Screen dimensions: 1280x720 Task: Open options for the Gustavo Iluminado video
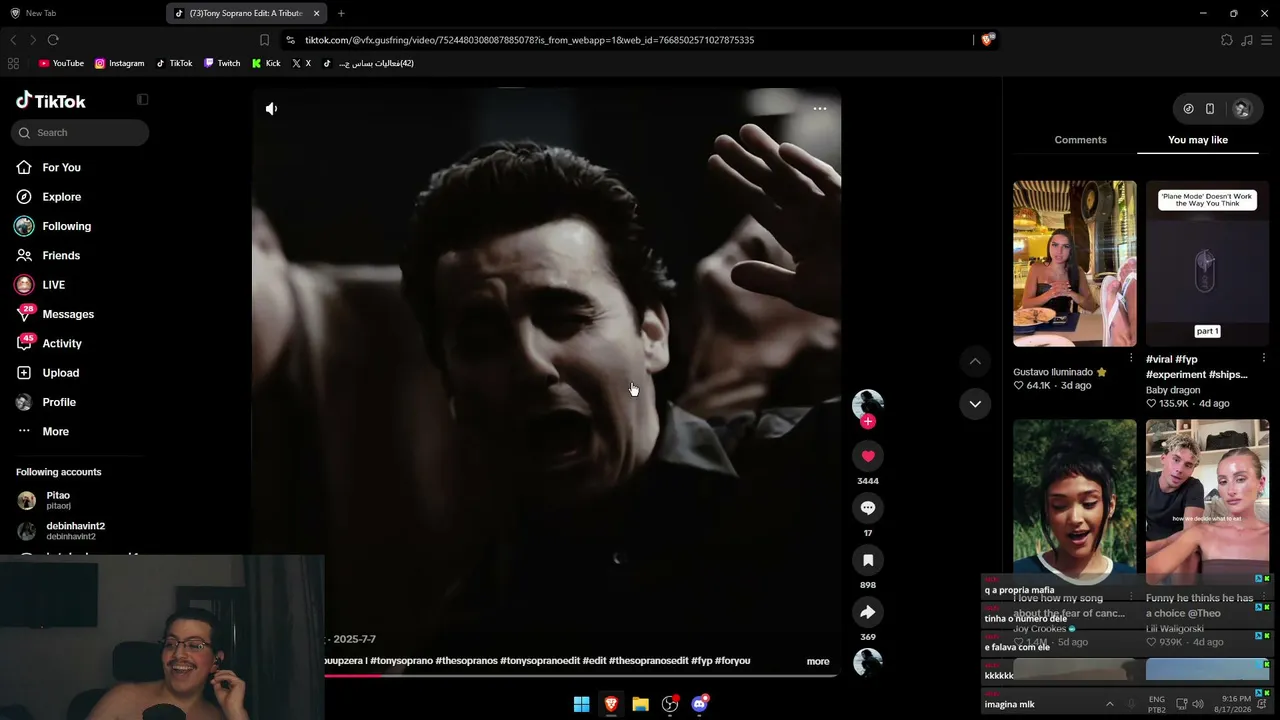tap(1131, 358)
